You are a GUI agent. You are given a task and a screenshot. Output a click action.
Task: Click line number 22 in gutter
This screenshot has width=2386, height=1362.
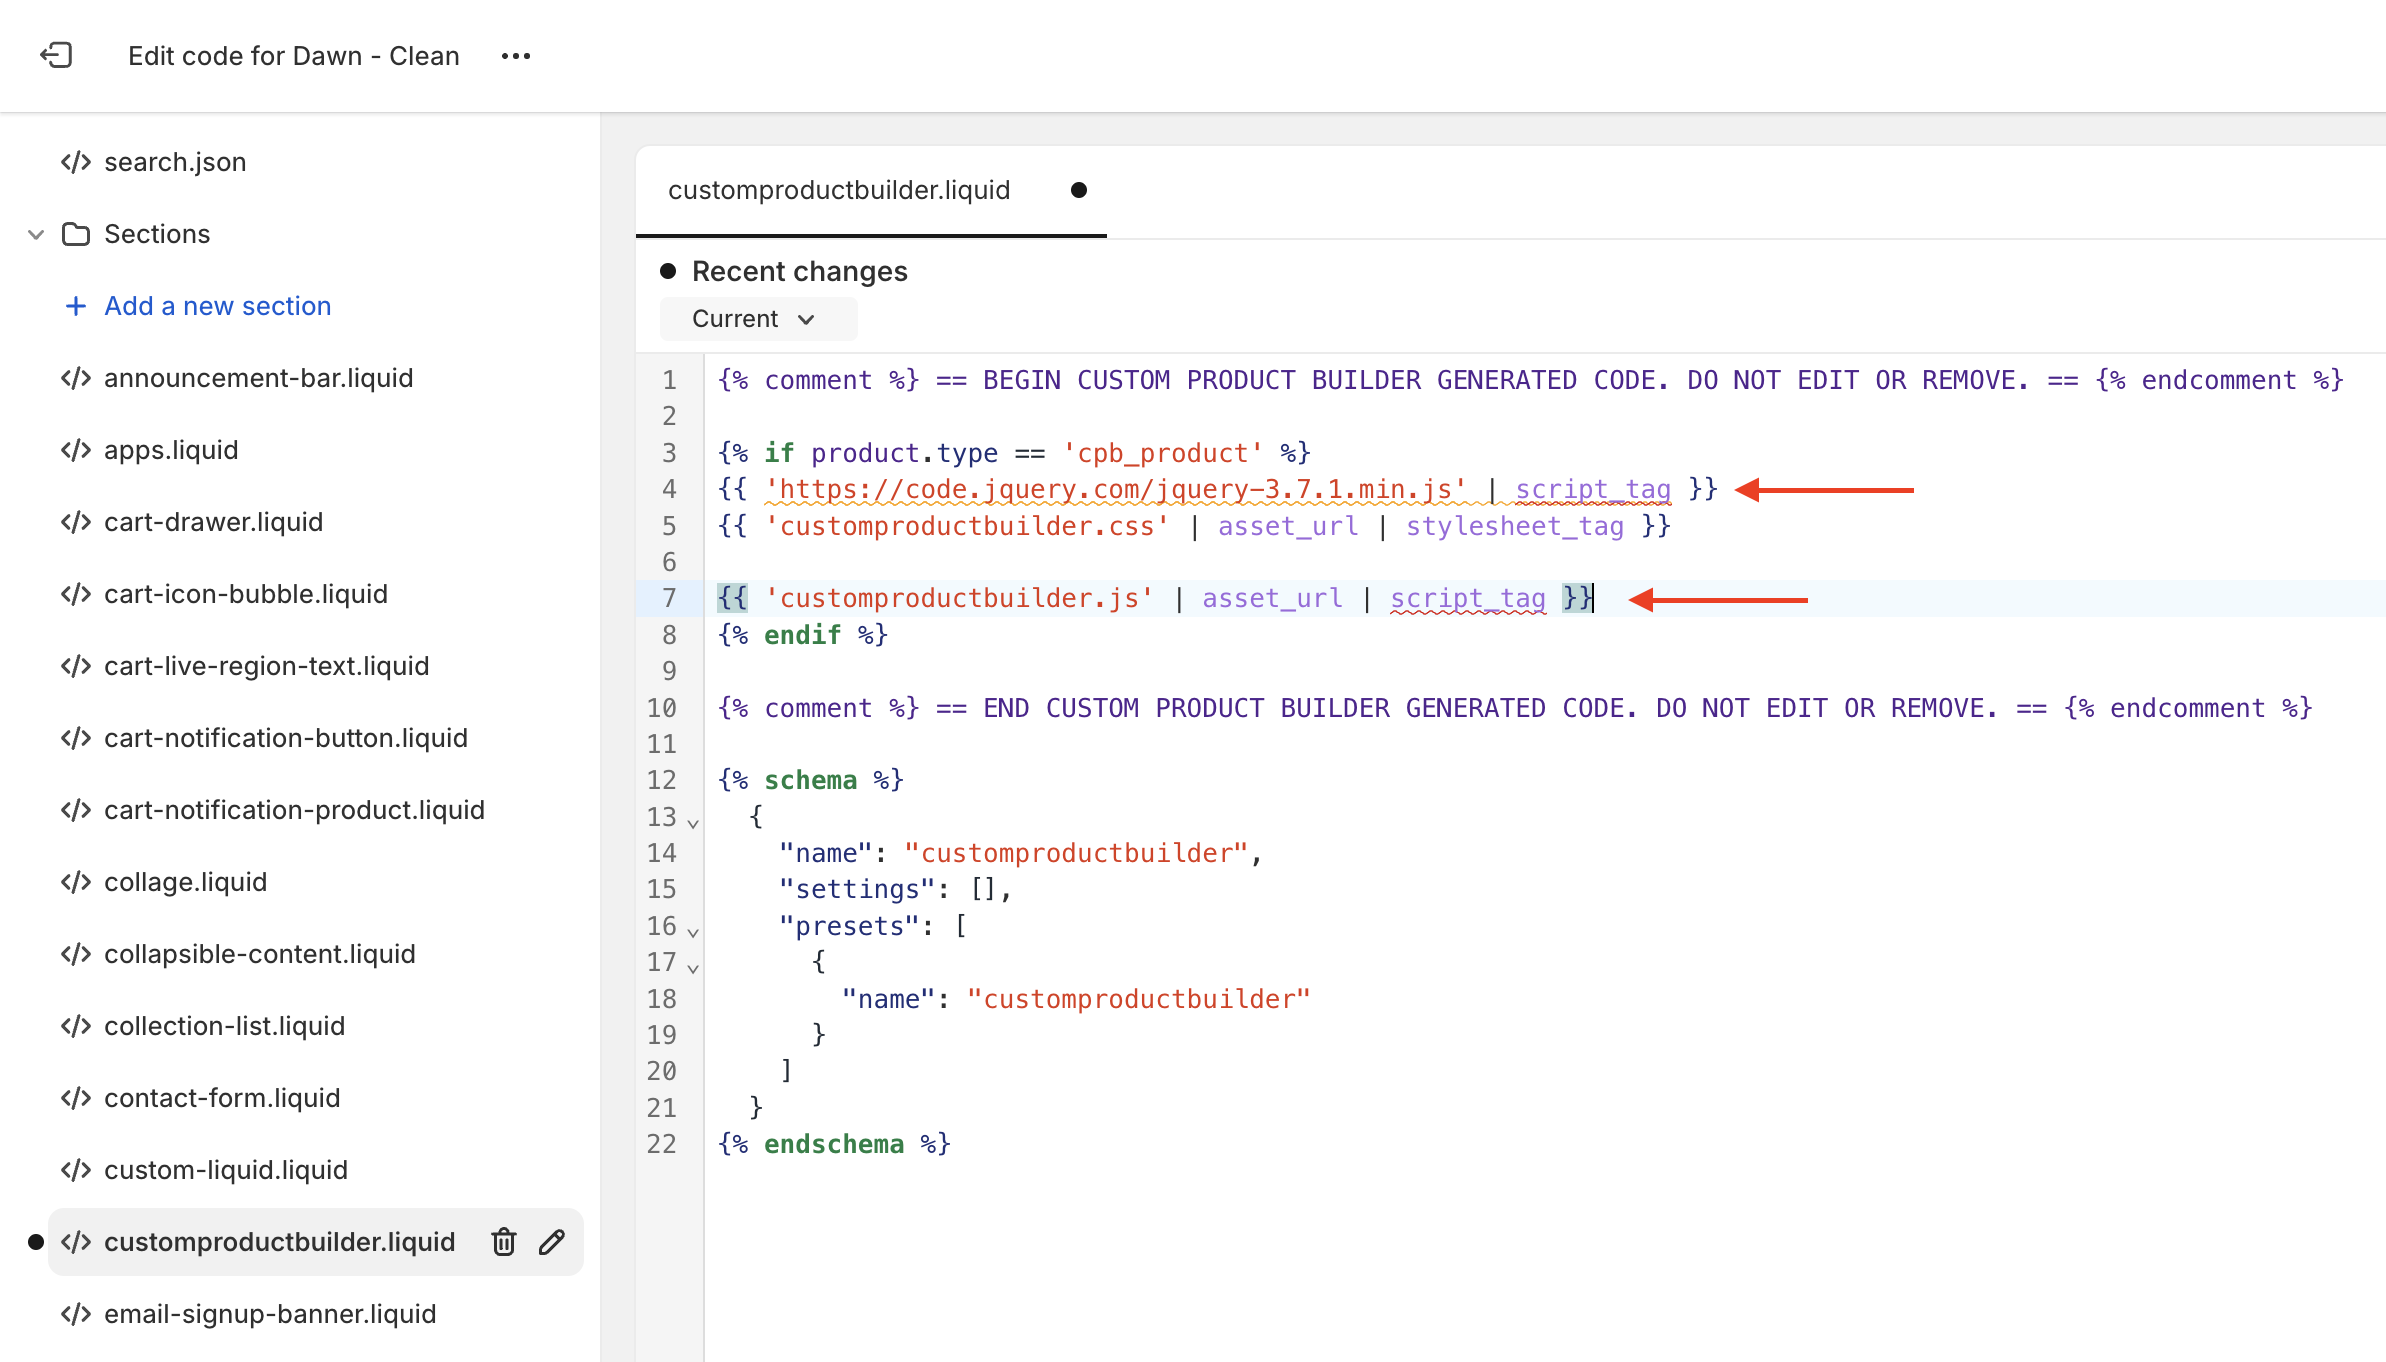(662, 1145)
